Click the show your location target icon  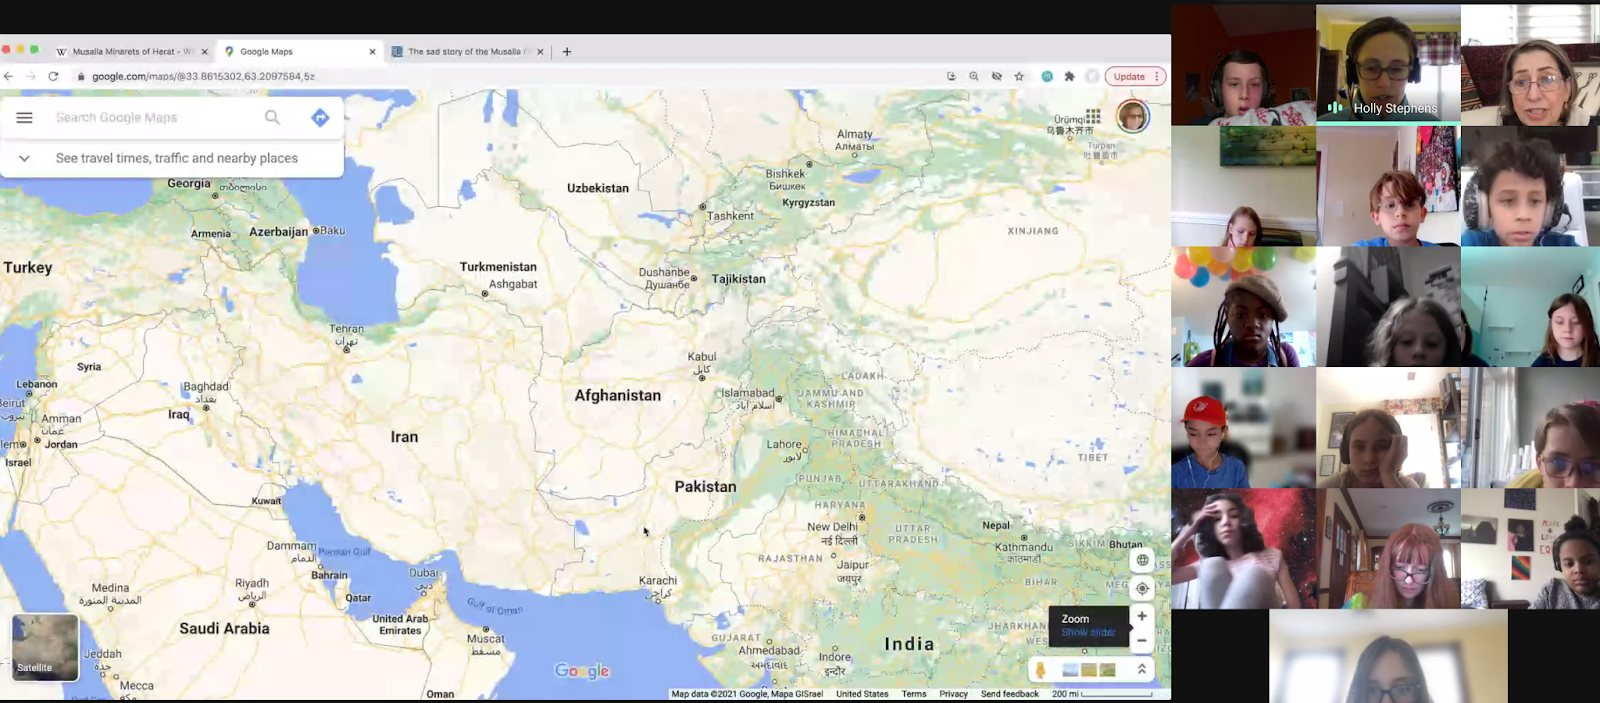(x=1142, y=588)
